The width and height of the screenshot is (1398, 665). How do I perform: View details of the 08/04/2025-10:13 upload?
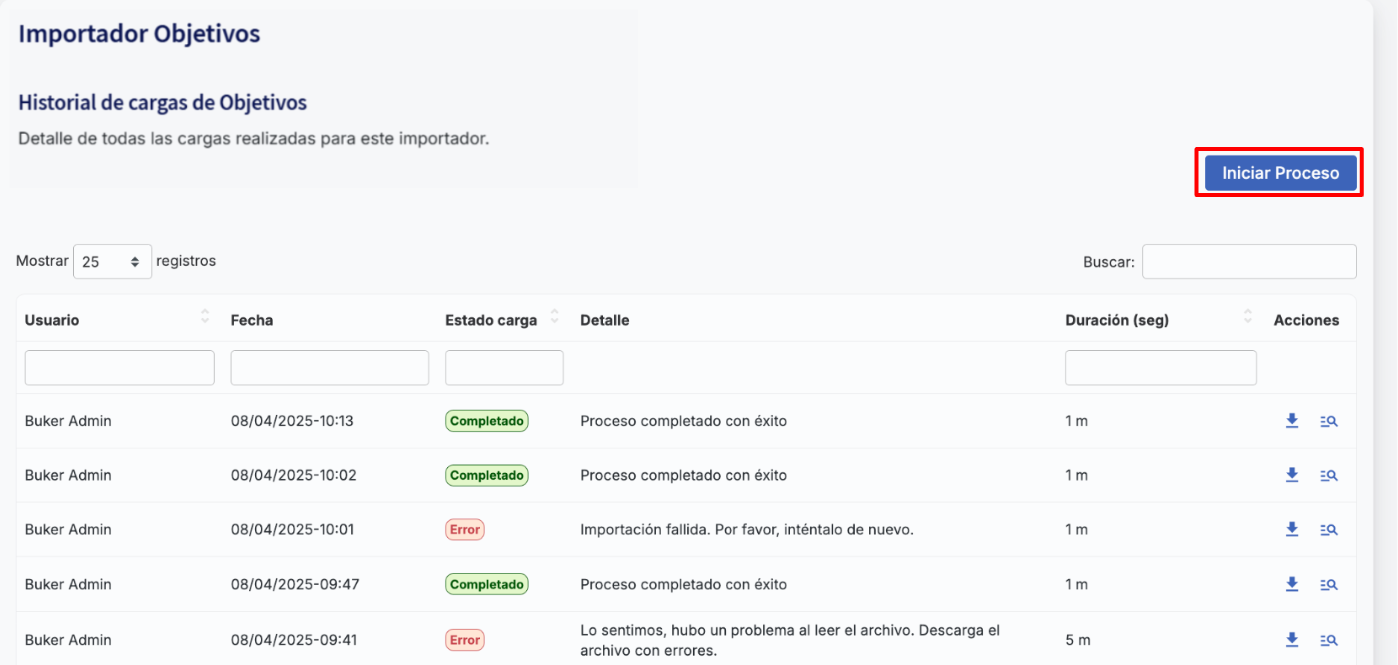pyautogui.click(x=1329, y=422)
